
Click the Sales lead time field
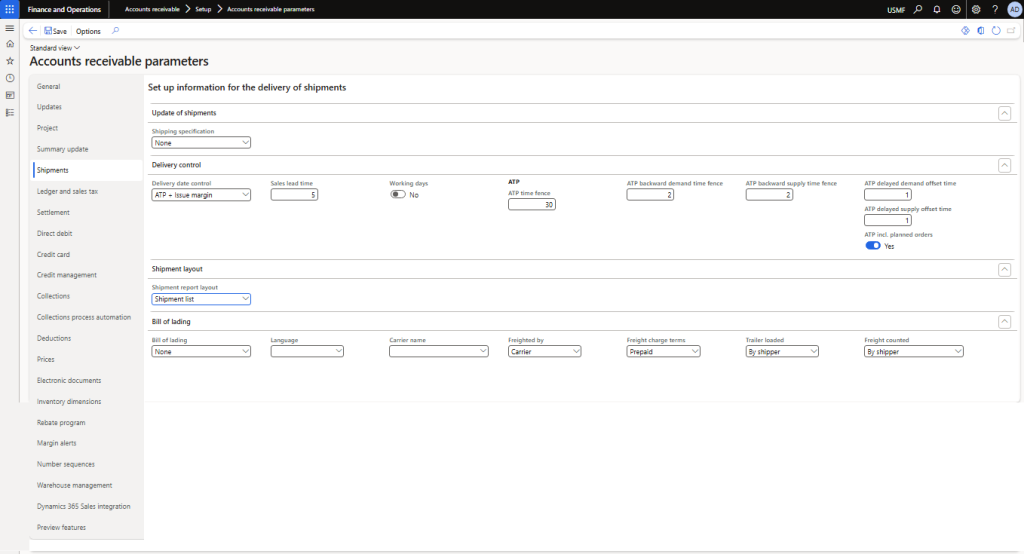tap(295, 195)
